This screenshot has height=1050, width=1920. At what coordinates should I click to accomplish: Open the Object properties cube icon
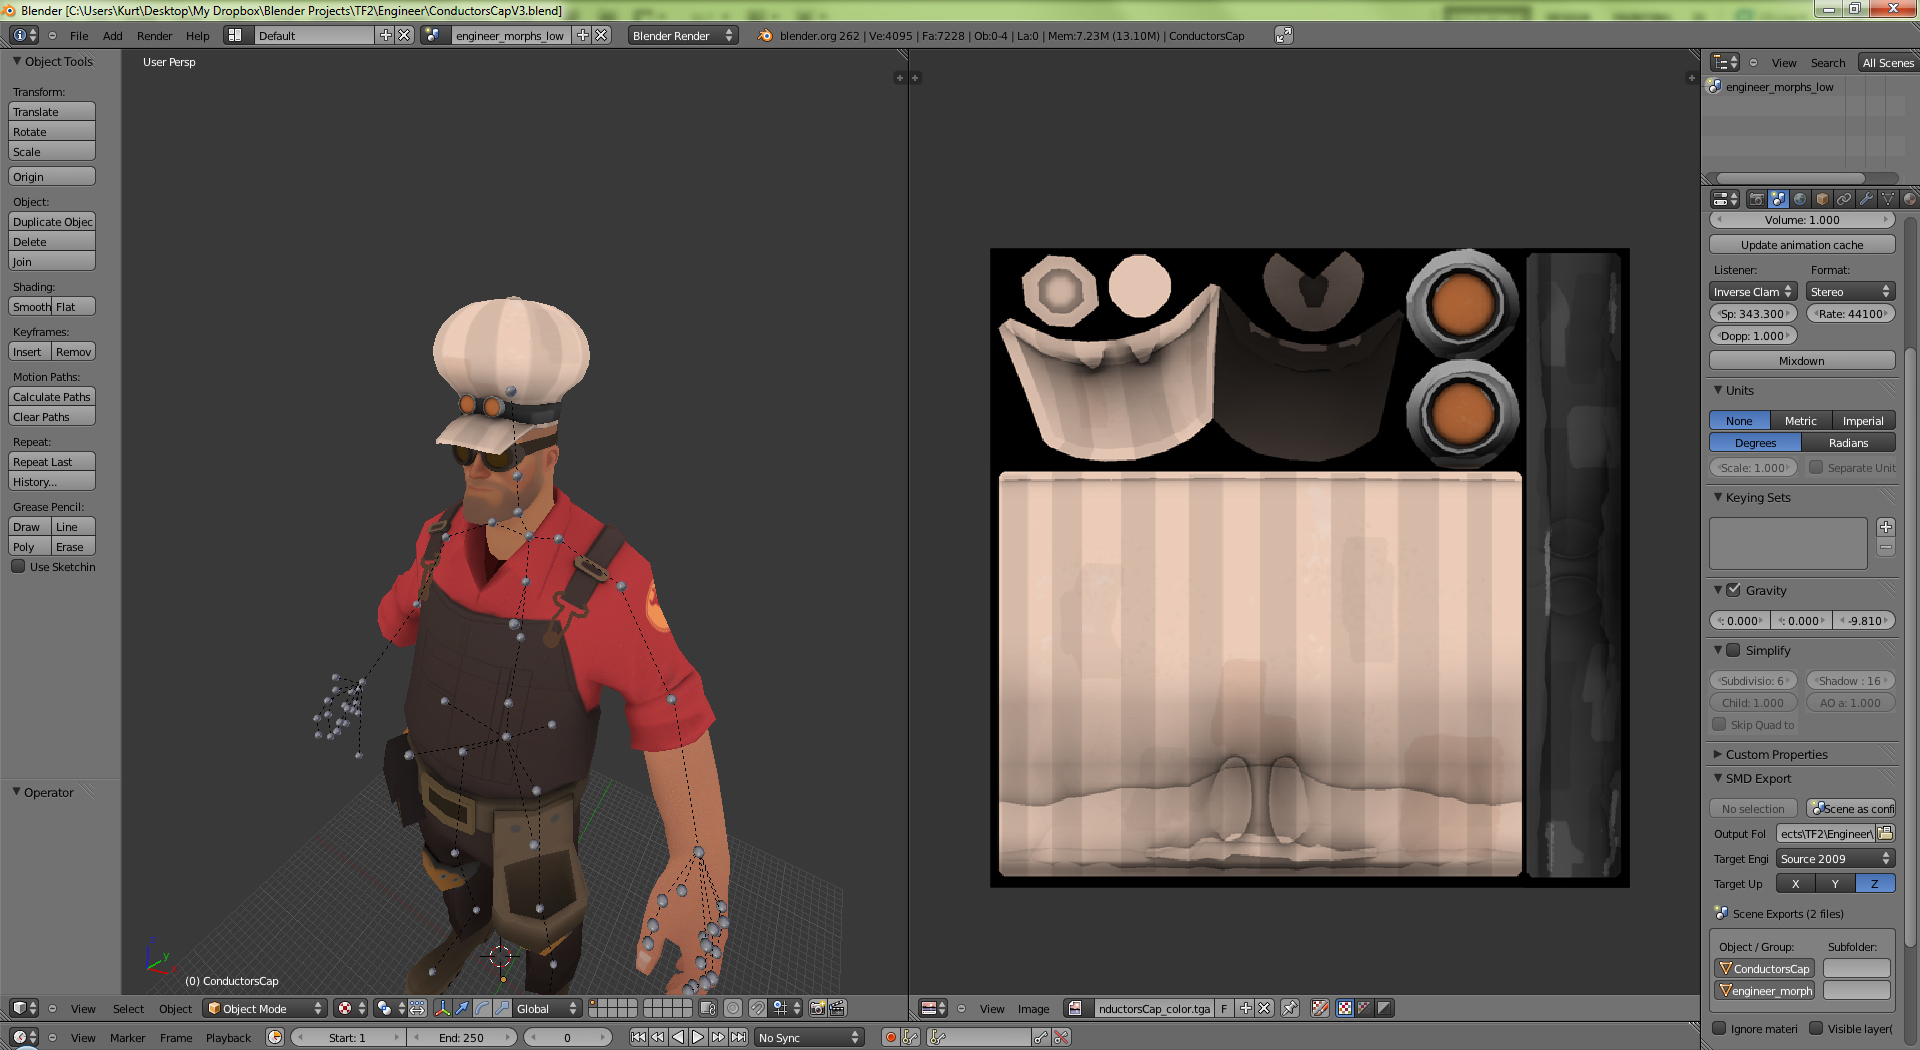(x=1822, y=199)
